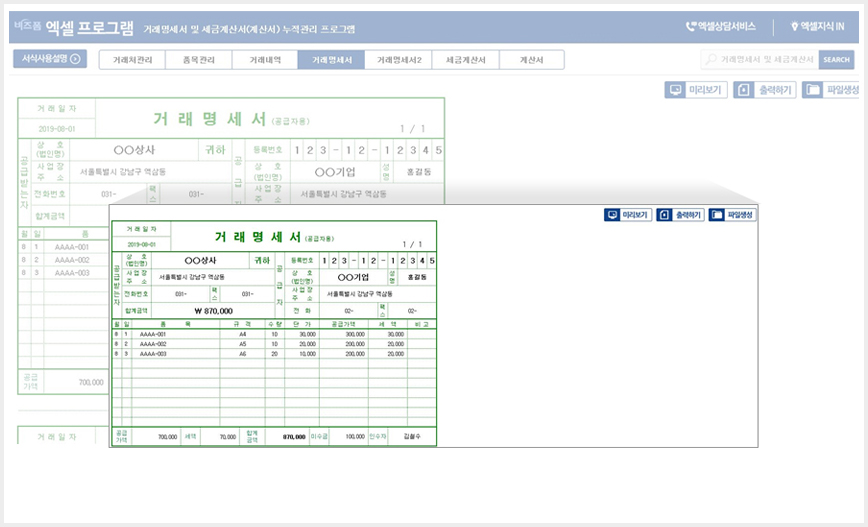Select the A5 spec cell
Screen dimensions: 868x527
click(242, 344)
